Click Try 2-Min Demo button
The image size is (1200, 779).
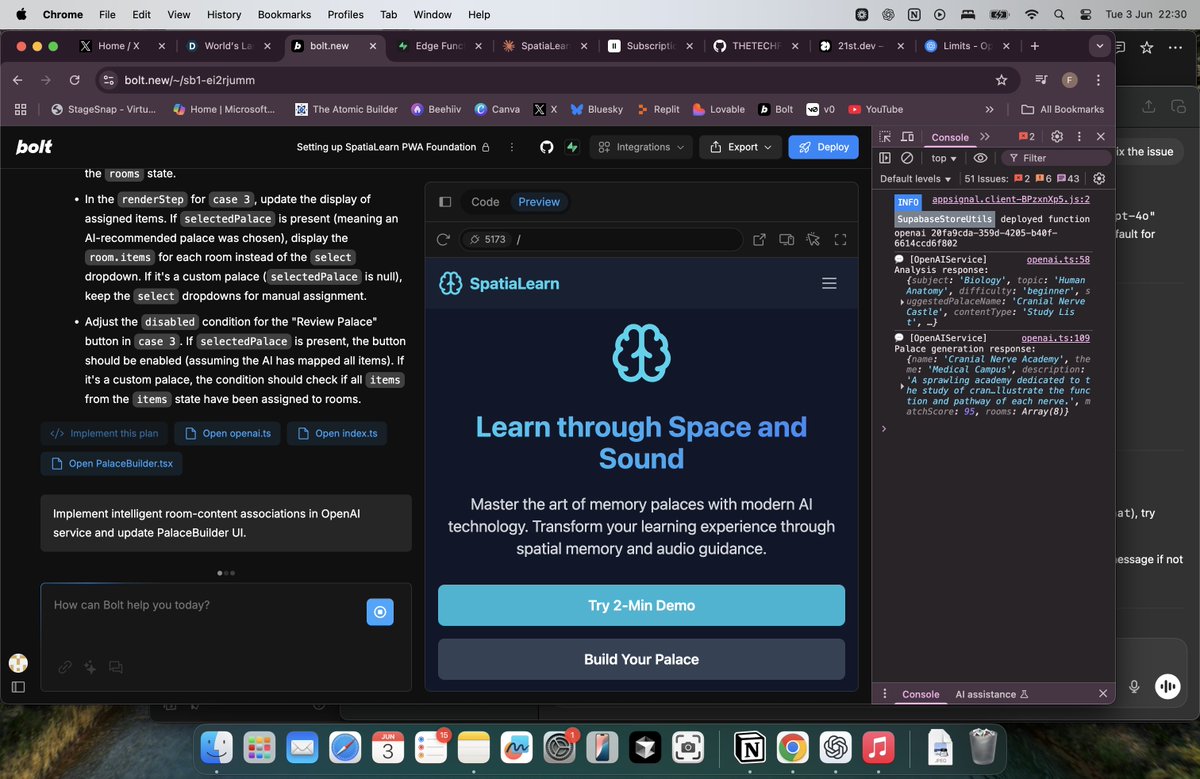tap(641, 605)
